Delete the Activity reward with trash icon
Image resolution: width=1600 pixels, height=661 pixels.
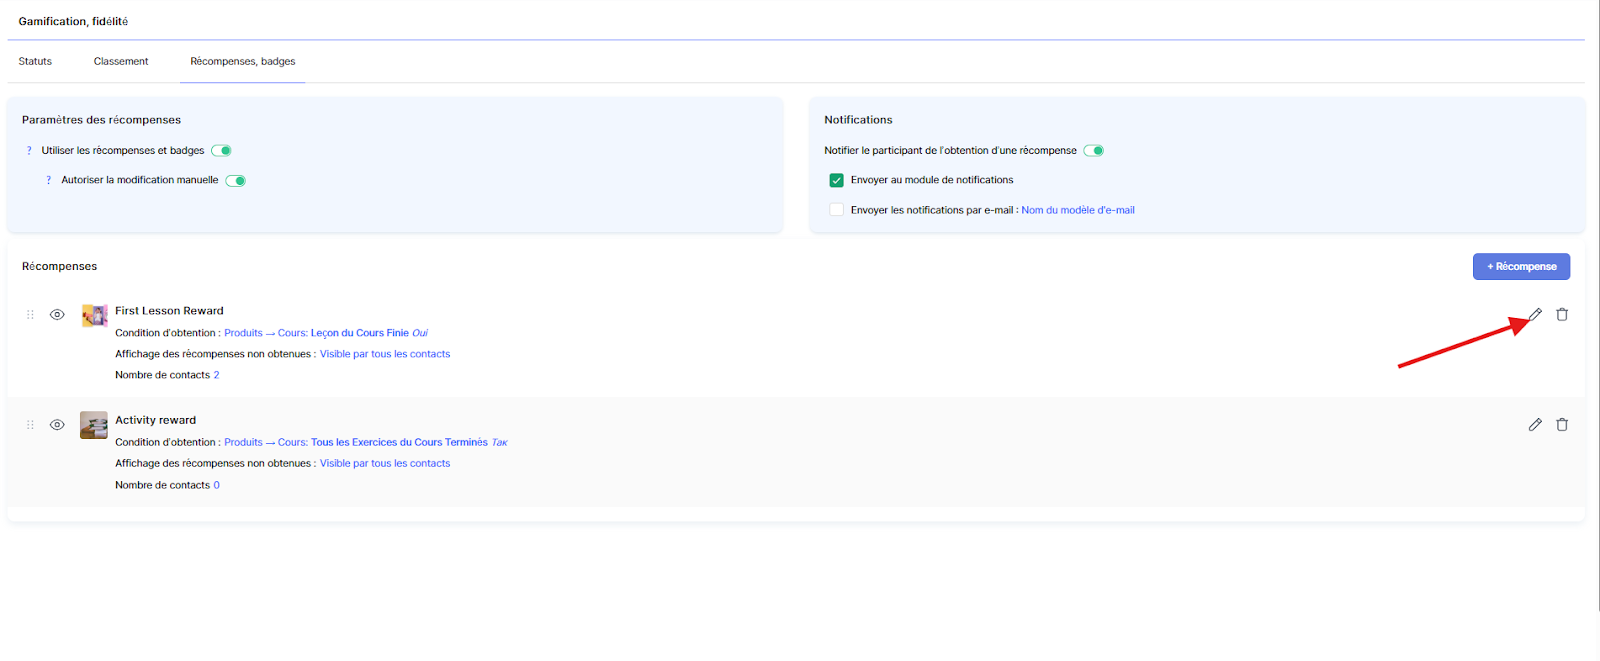coord(1562,425)
